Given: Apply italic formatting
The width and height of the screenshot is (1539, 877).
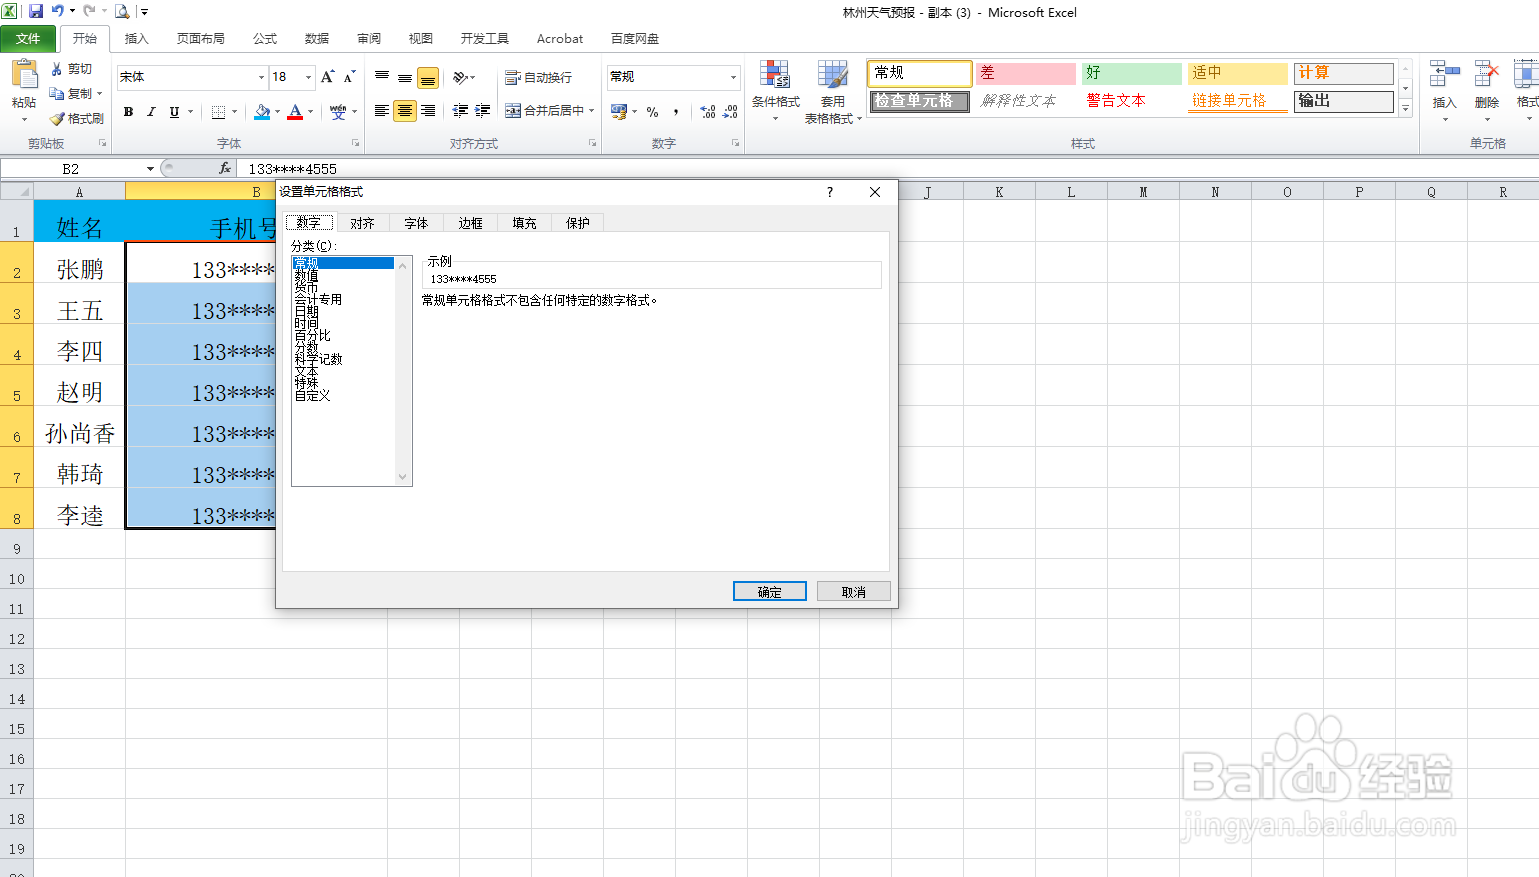Looking at the screenshot, I should [x=151, y=112].
